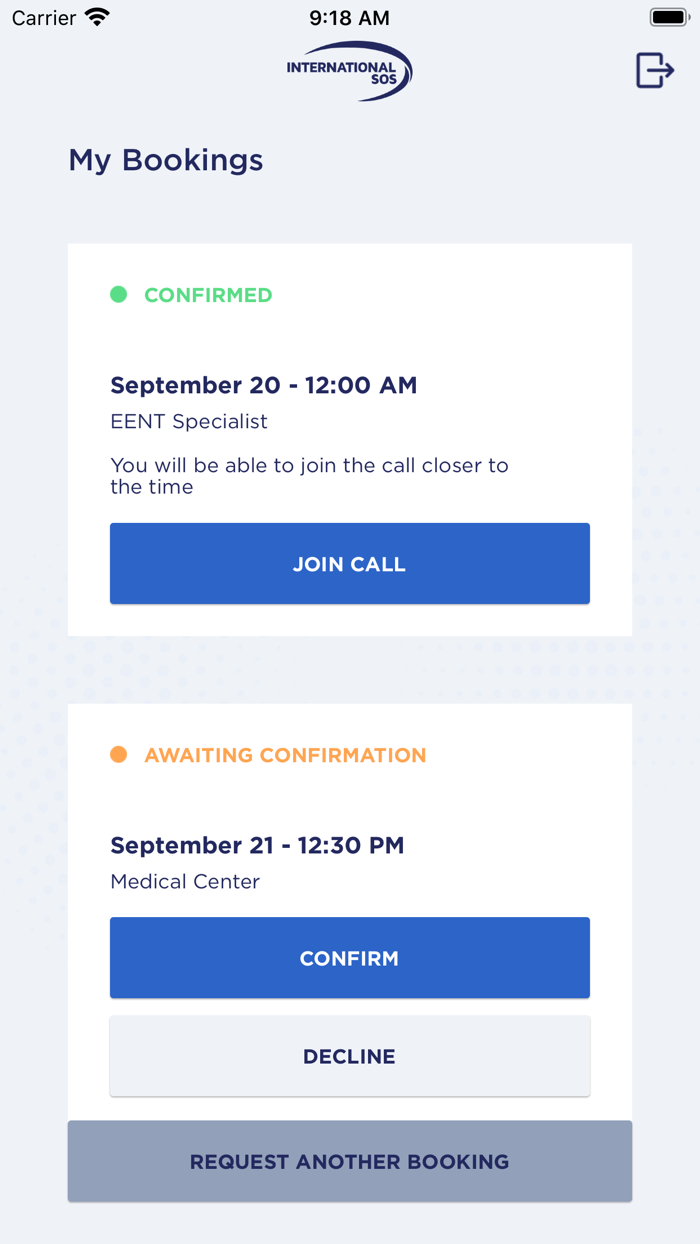The width and height of the screenshot is (700, 1244).
Task: Click the Medical Center label
Action: coord(184,881)
